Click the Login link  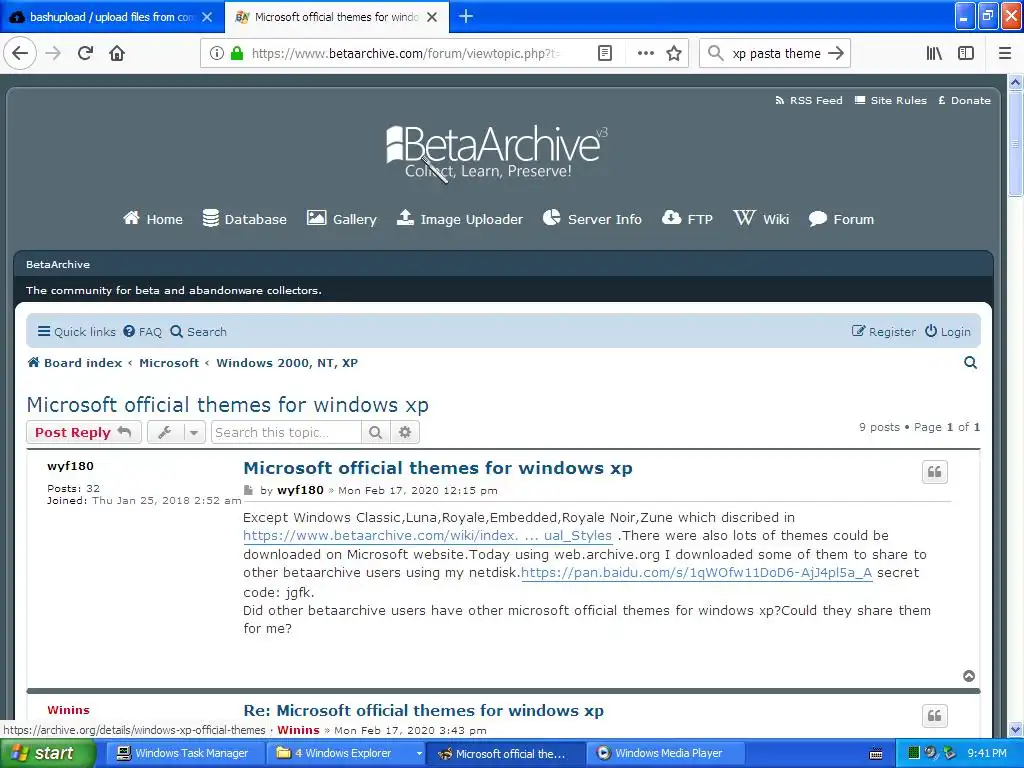click(948, 332)
